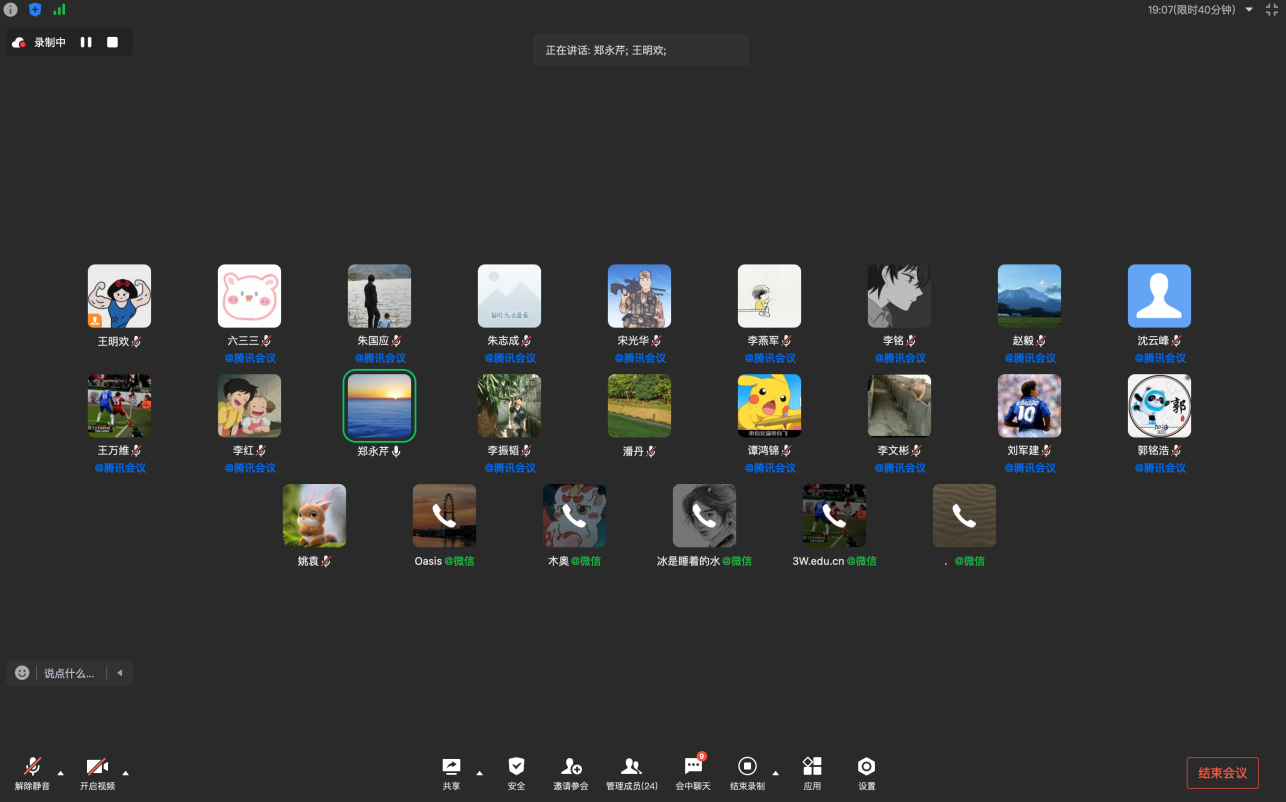Open the Share screen (共享) tool
Viewport: 1286px width, 802px height.
451,767
